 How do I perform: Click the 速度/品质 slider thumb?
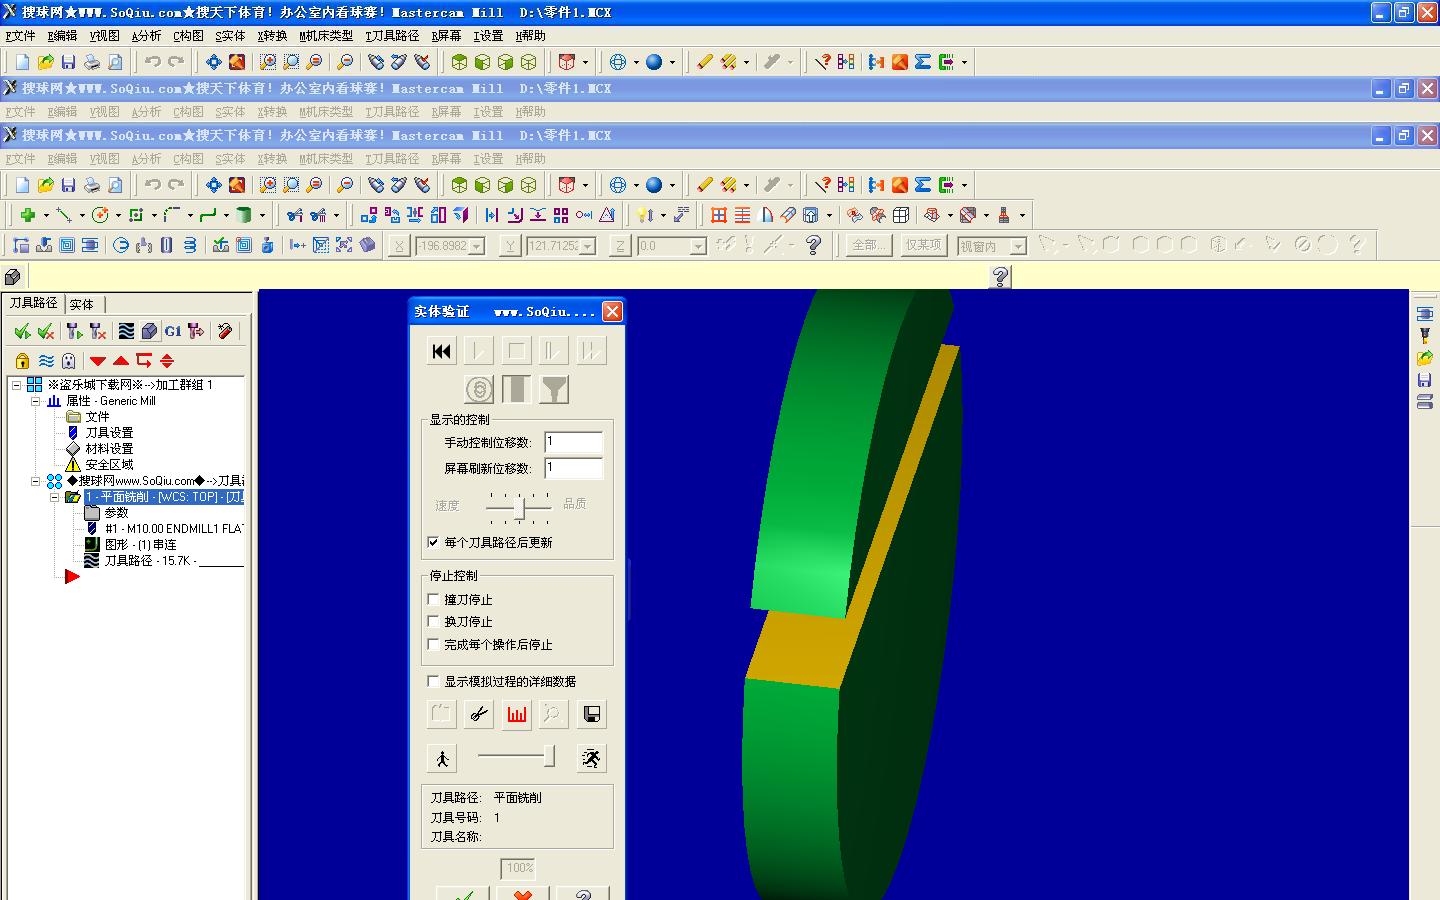click(x=519, y=508)
